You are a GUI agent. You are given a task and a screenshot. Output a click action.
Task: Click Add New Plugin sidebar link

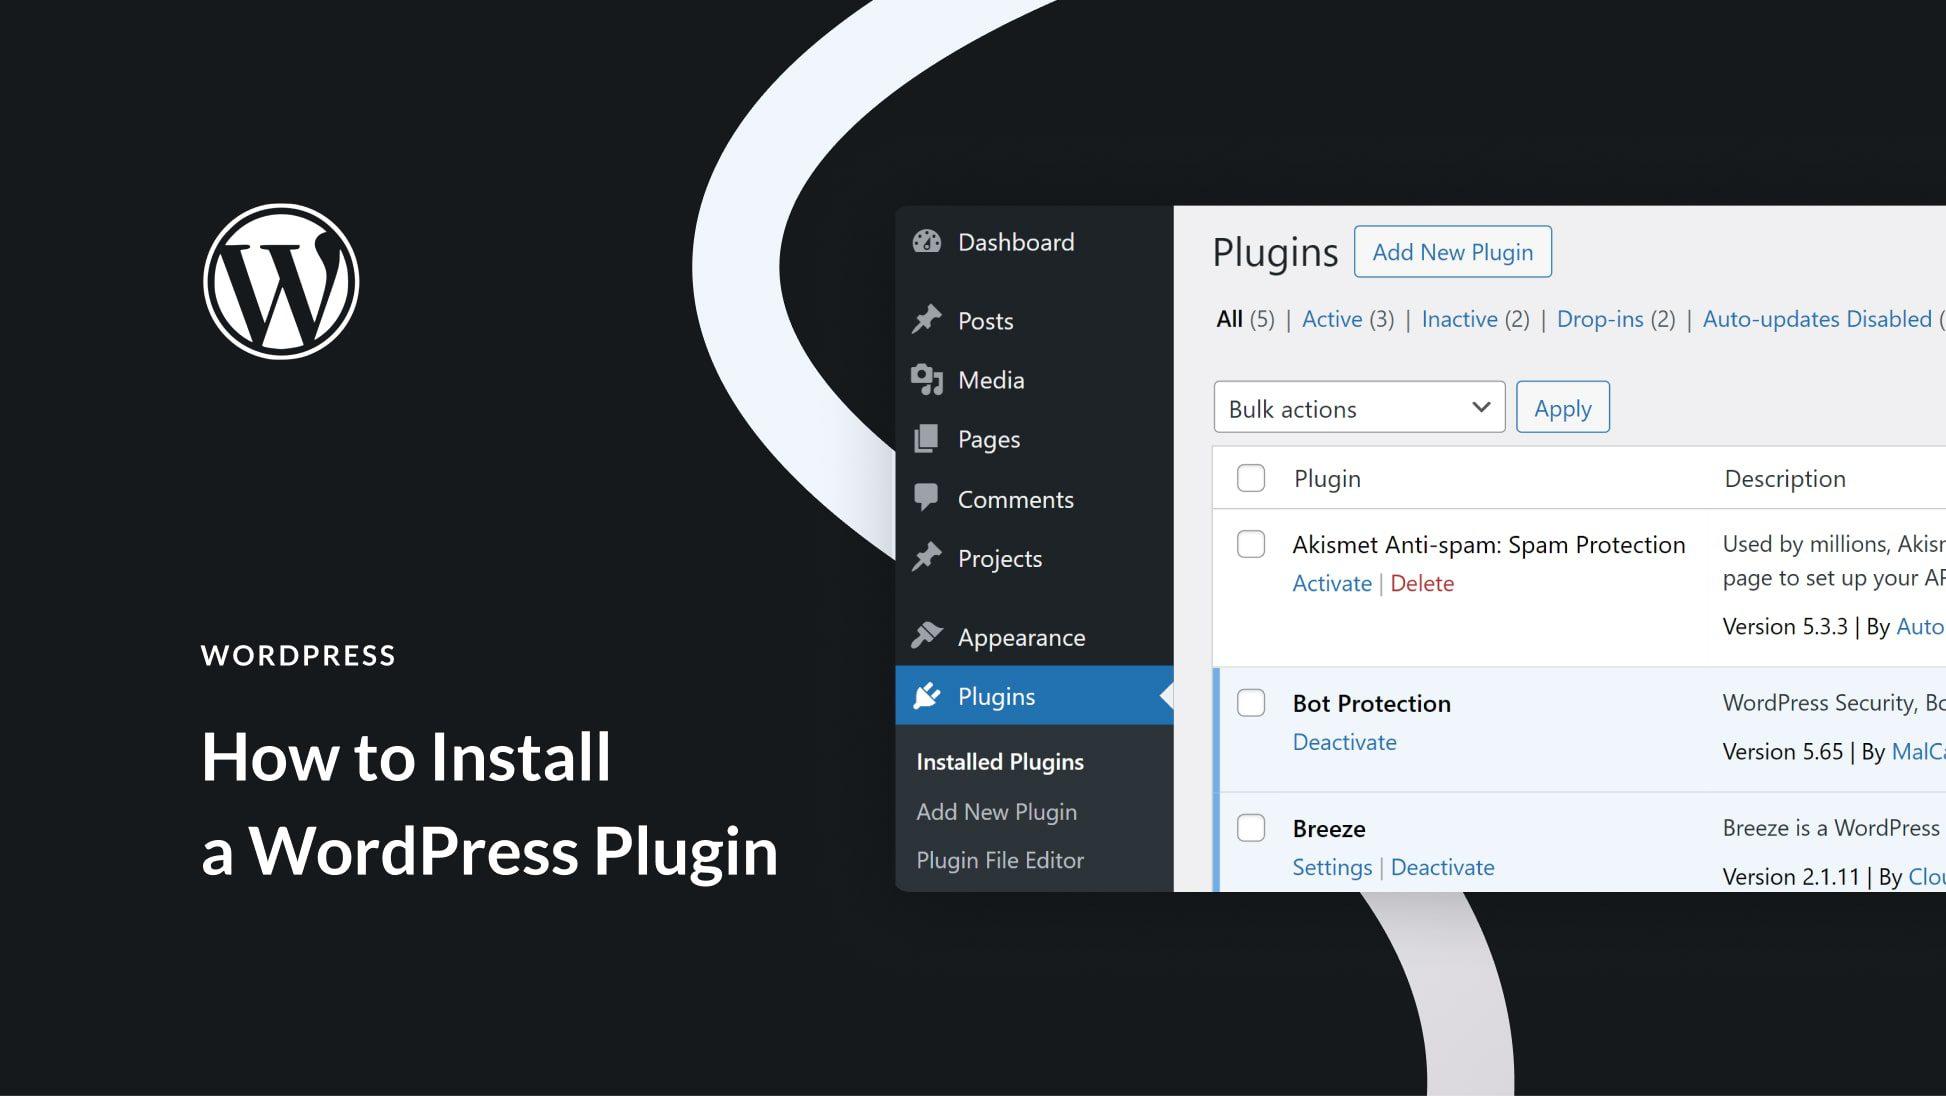click(x=997, y=811)
